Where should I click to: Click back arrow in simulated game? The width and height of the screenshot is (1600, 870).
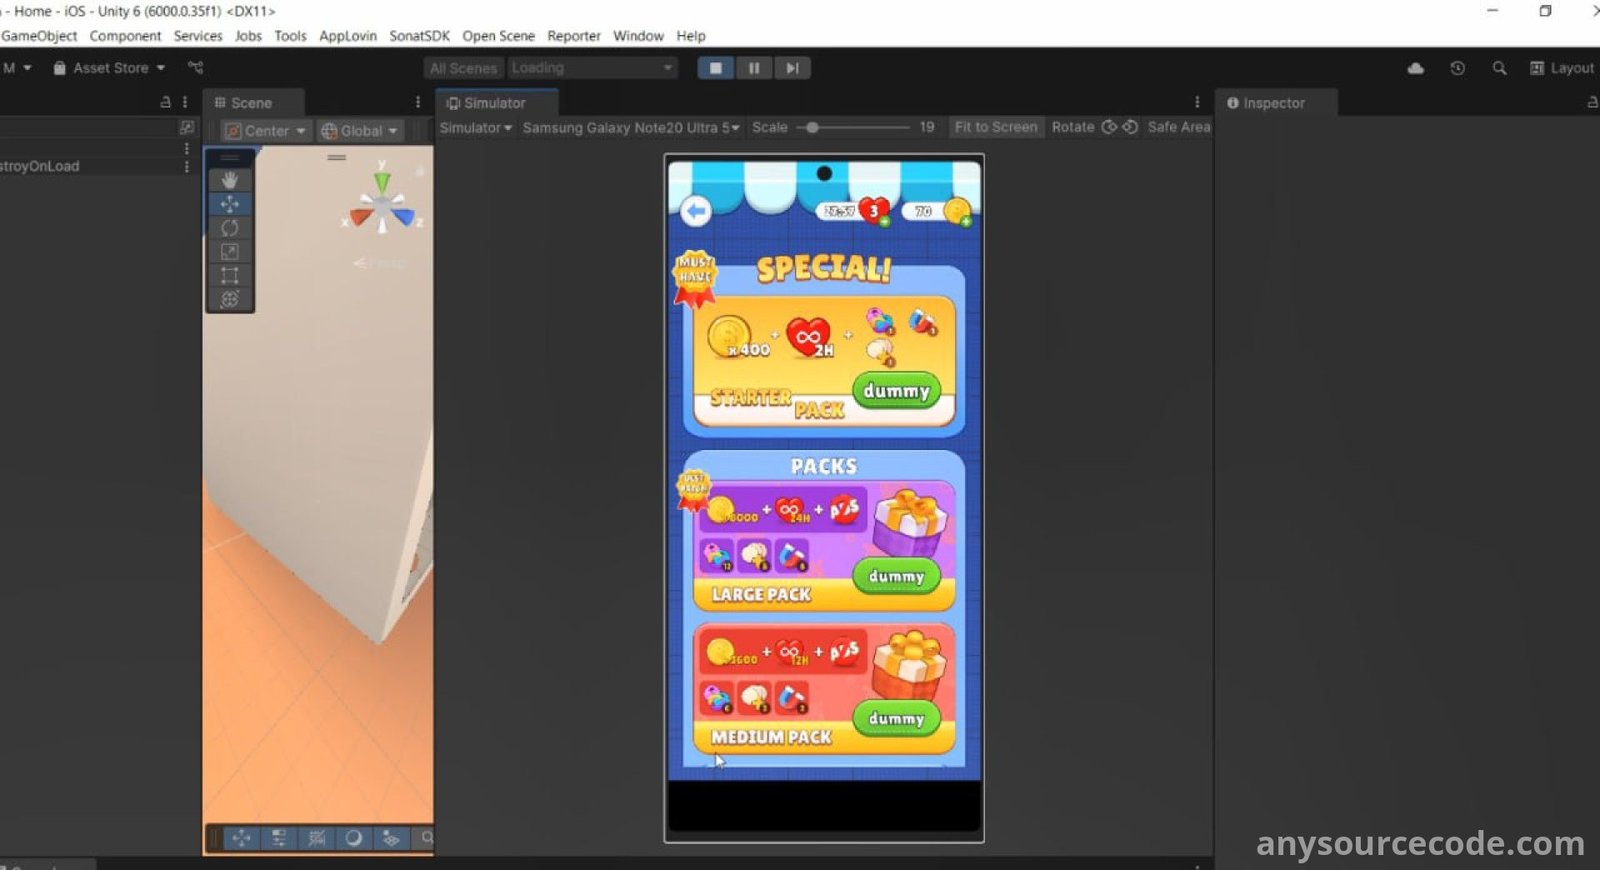(x=696, y=211)
